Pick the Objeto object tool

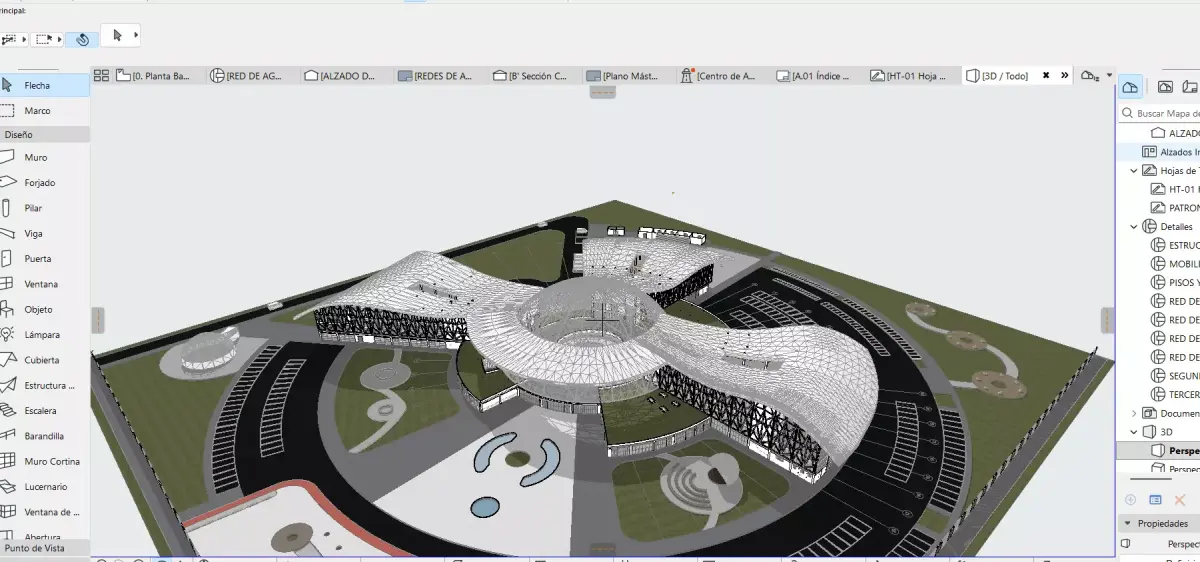(x=44, y=310)
